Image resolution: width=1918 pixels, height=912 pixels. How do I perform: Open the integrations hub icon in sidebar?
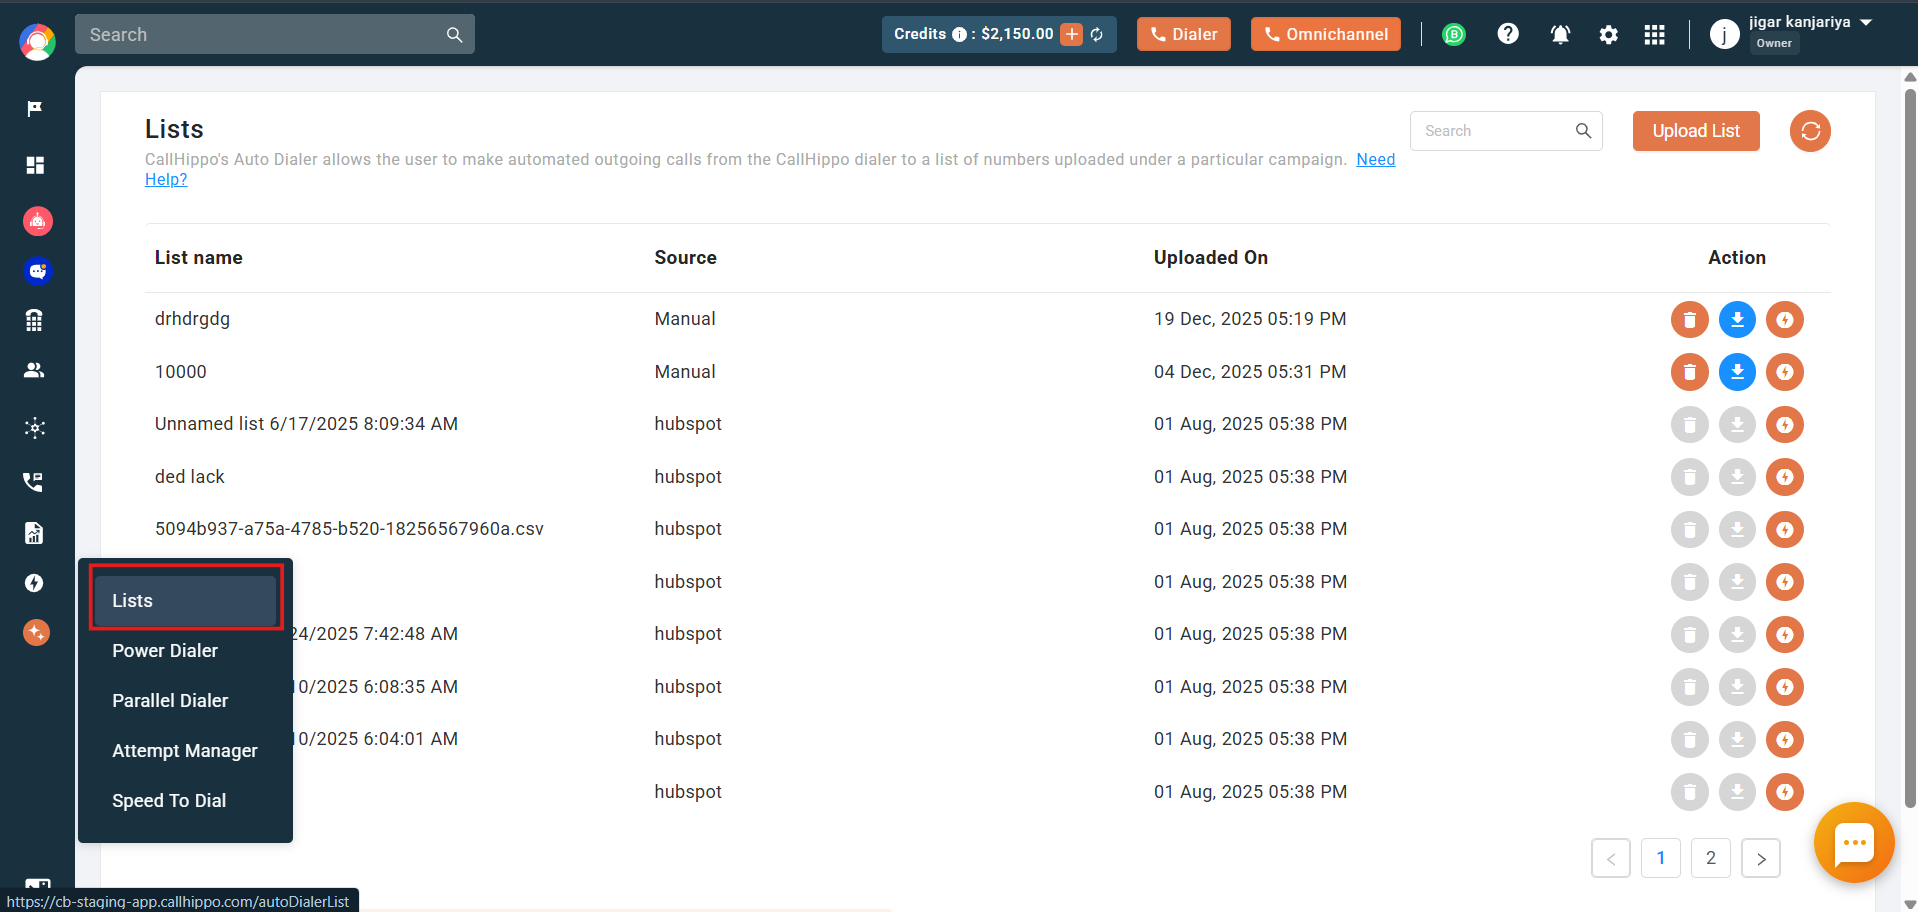click(x=35, y=428)
